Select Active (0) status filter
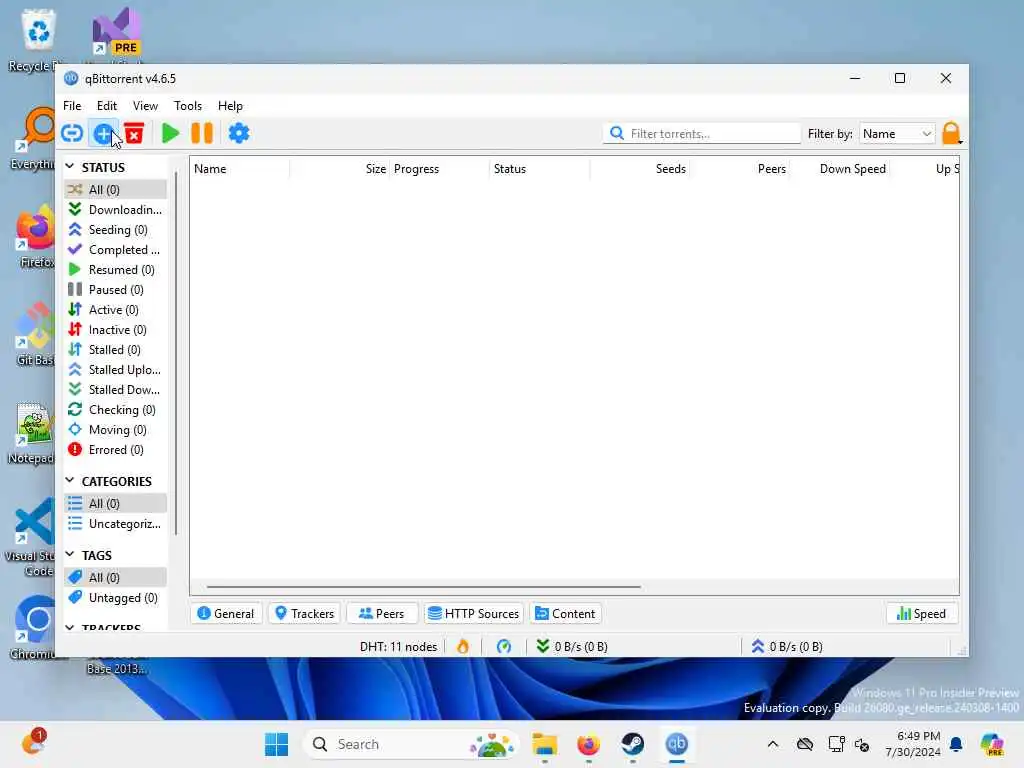The image size is (1024, 768). (x=116, y=310)
